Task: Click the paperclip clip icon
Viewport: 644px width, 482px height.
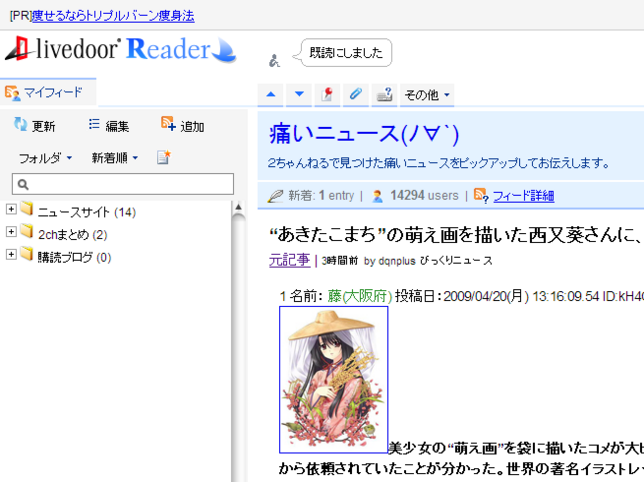Action: tap(356, 94)
